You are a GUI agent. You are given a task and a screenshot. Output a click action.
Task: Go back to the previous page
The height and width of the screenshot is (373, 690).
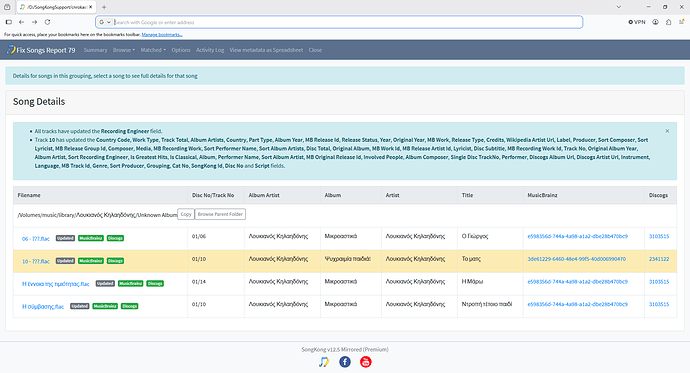coord(22,22)
